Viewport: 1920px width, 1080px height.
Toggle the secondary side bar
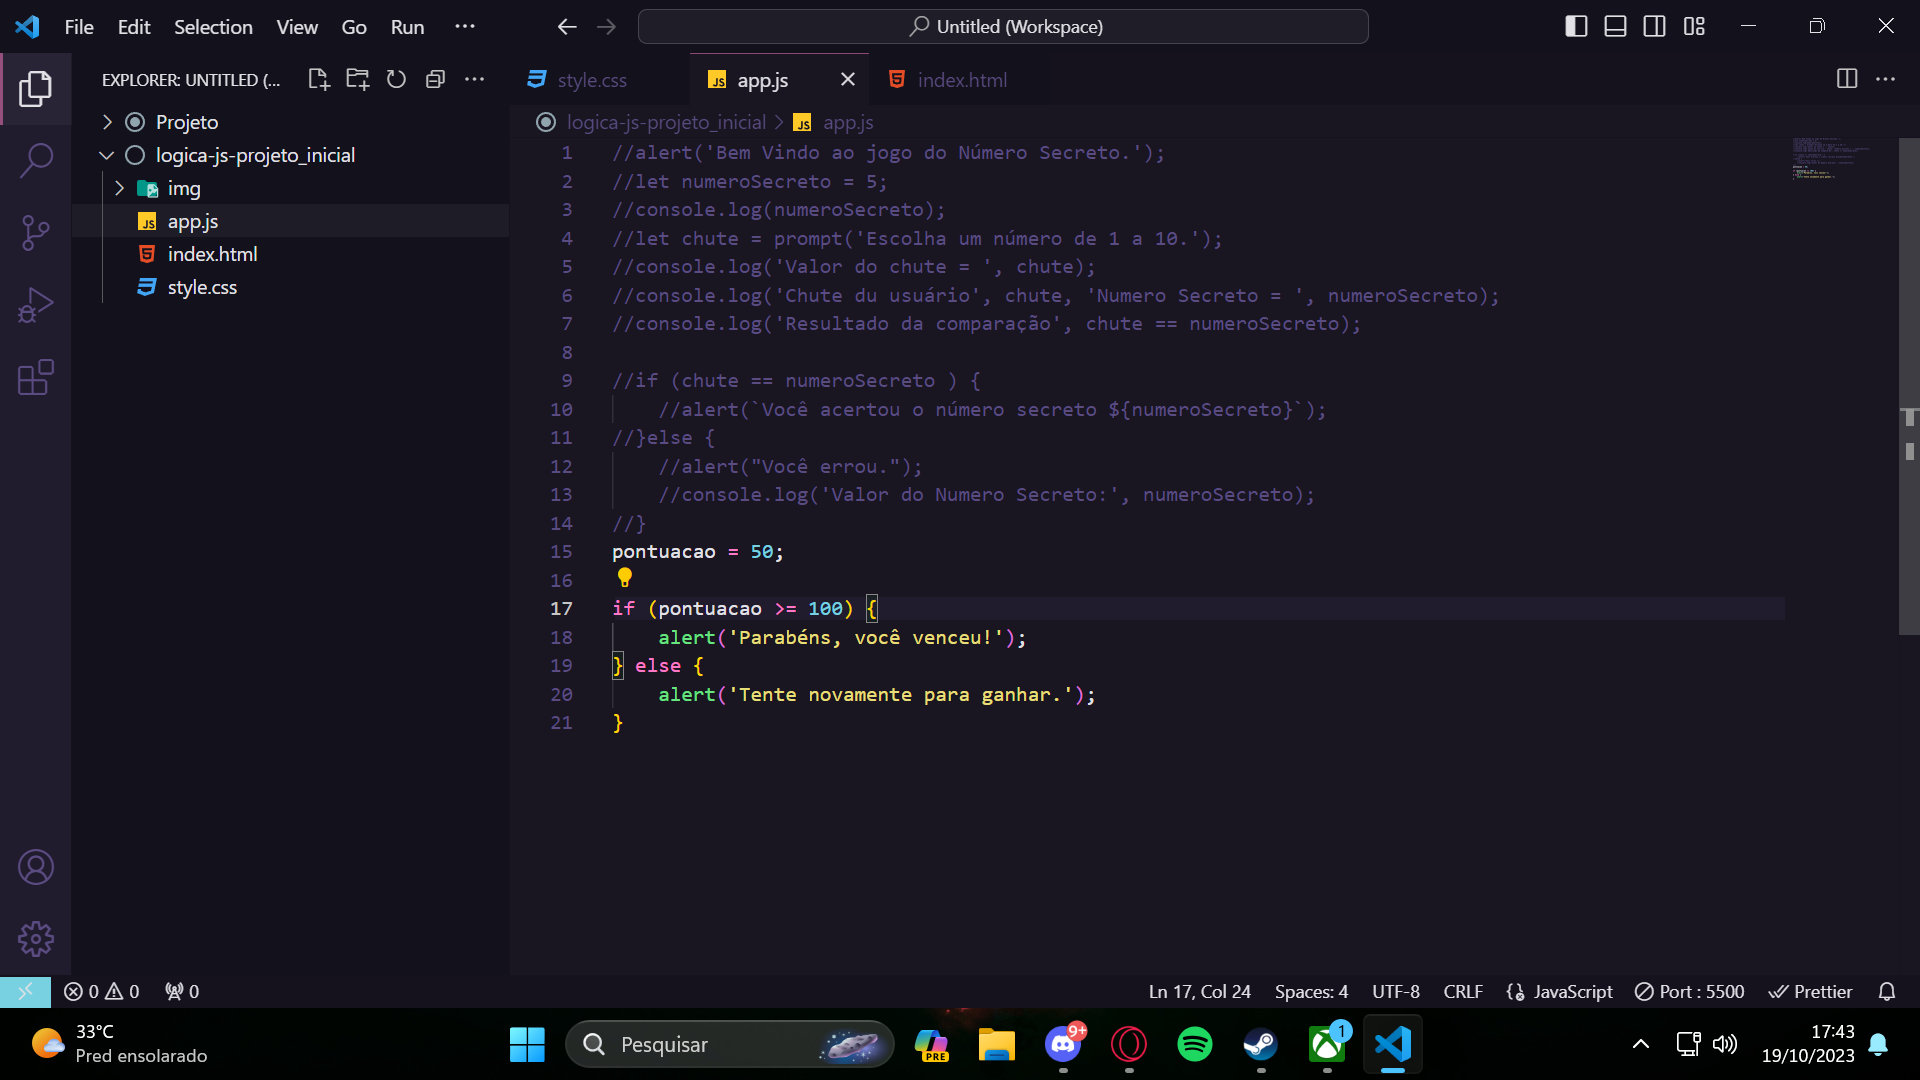(x=1655, y=27)
